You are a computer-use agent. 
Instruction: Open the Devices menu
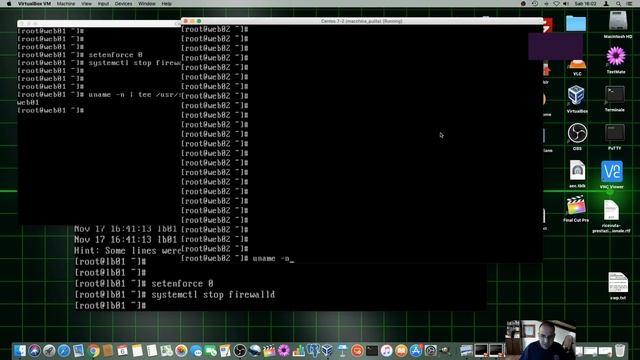point(123,4)
